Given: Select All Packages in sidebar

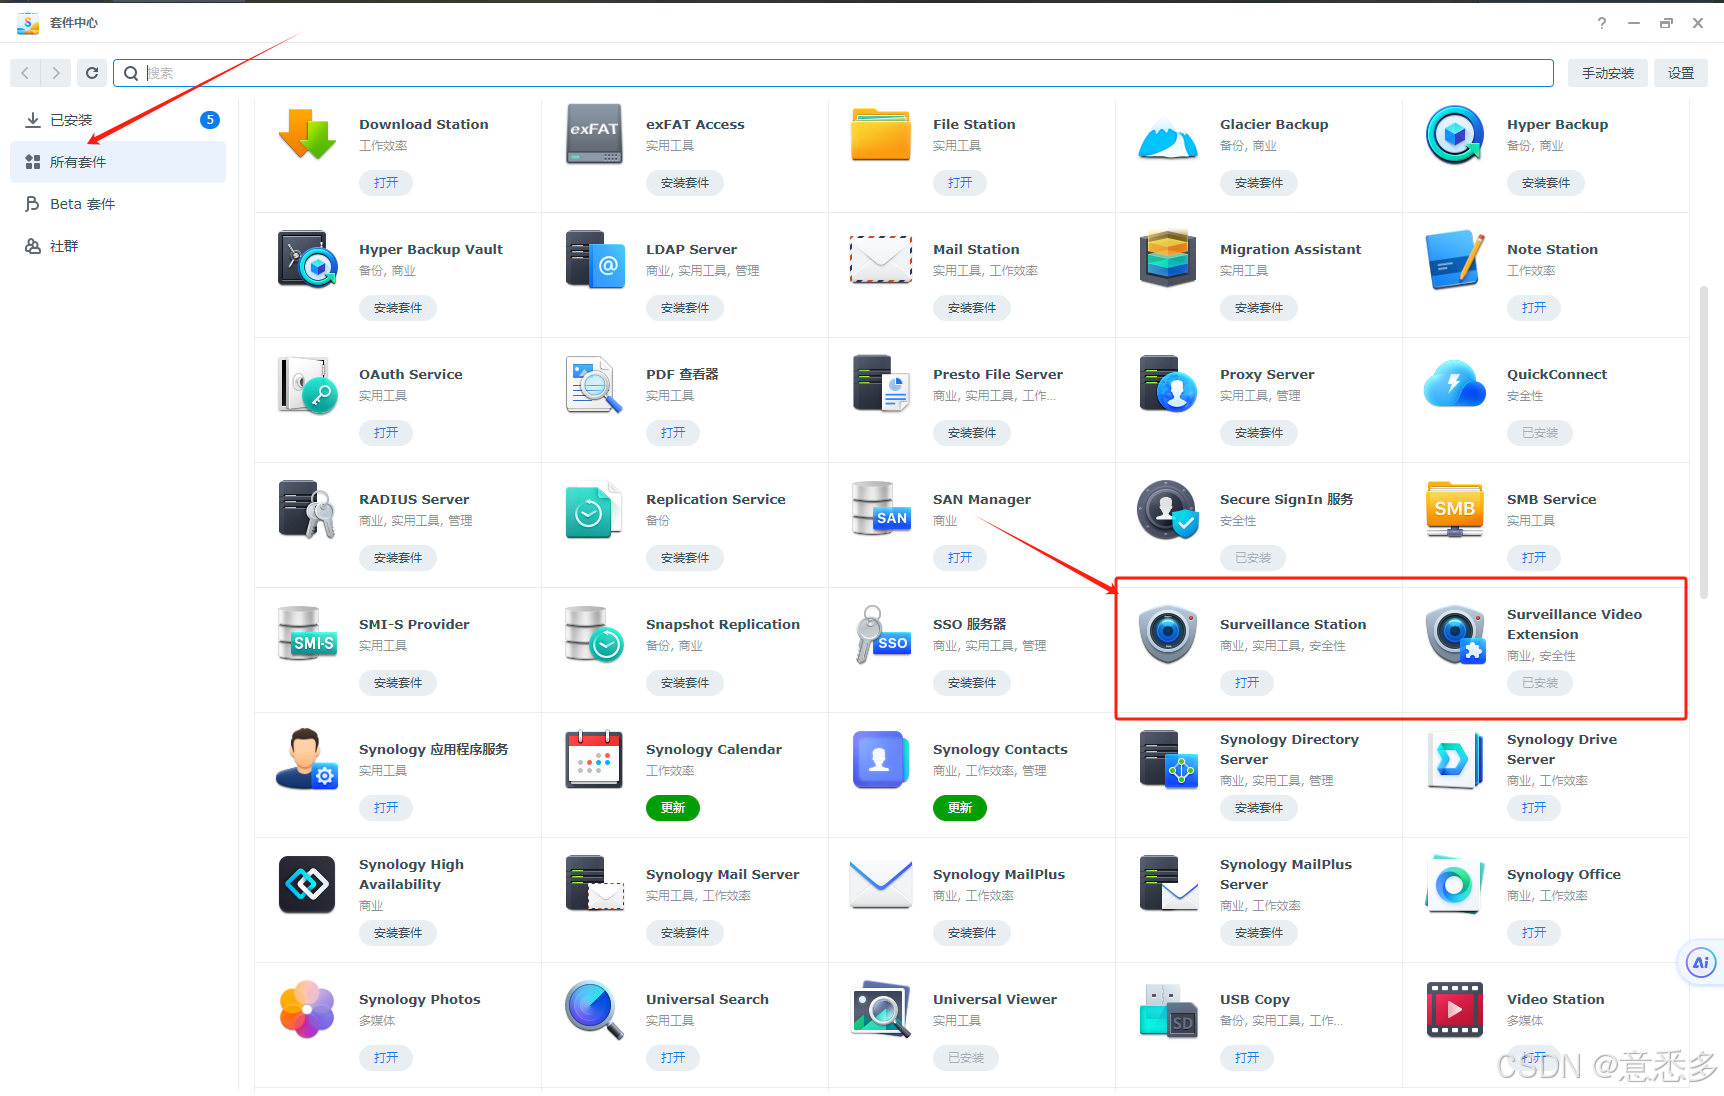Looking at the screenshot, I should (118, 162).
